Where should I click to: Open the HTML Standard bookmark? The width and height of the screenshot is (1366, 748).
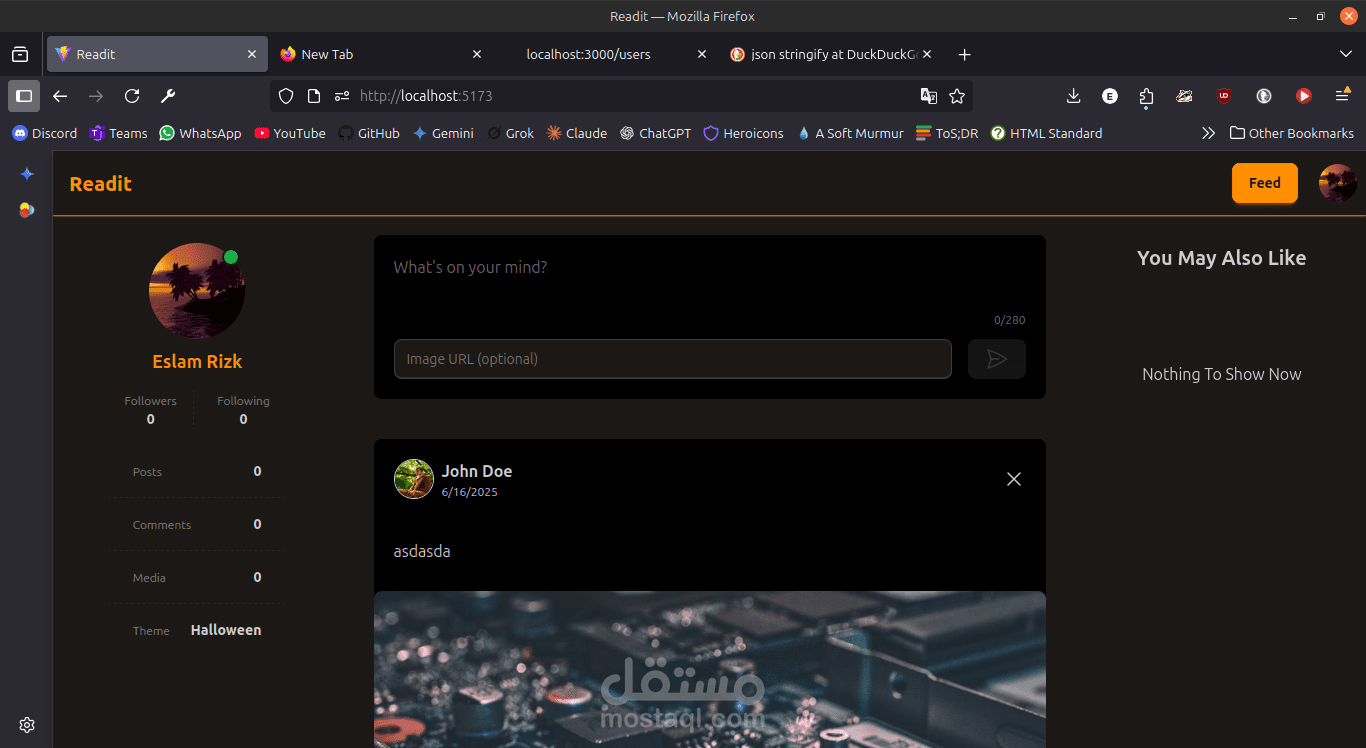(1046, 133)
